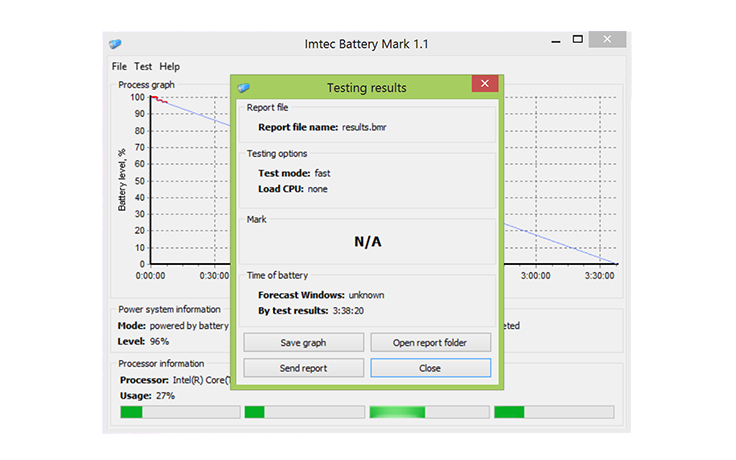This screenshot has width=736, height=460.
Task: Minimize the Imtec Battery Mark window
Action: pyautogui.click(x=556, y=40)
